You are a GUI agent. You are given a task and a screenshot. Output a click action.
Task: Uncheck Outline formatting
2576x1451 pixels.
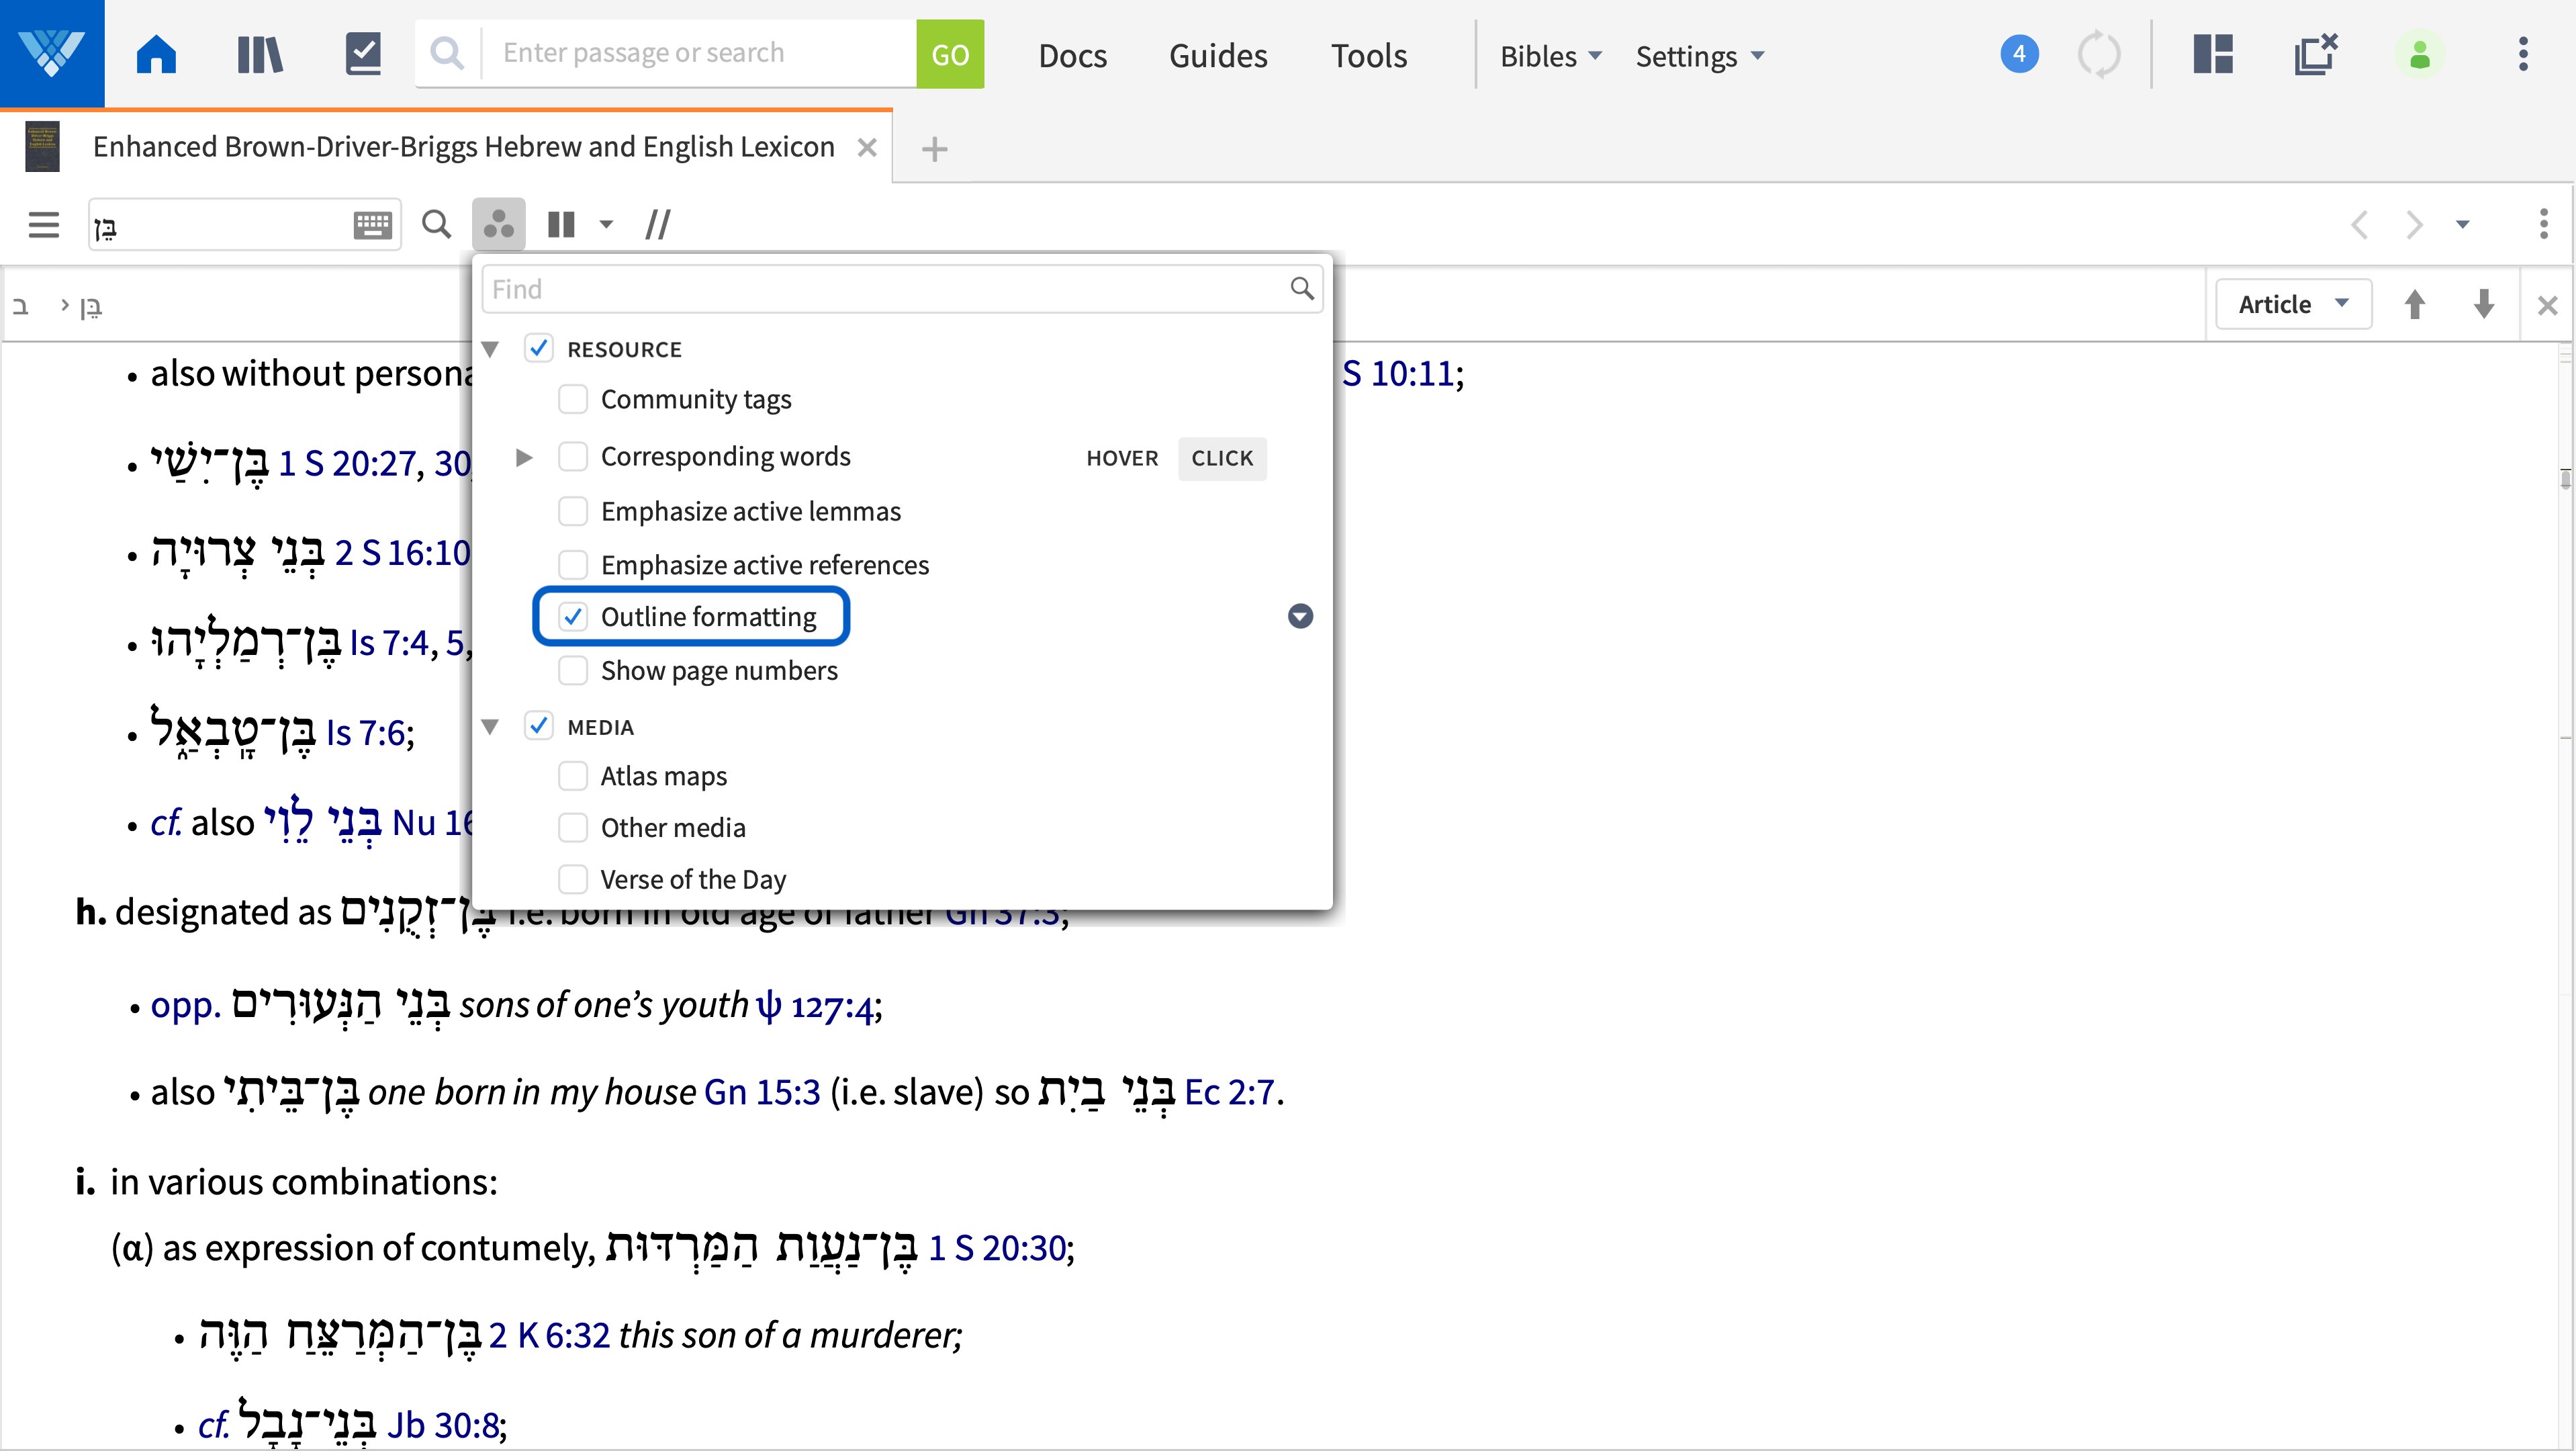pos(572,617)
